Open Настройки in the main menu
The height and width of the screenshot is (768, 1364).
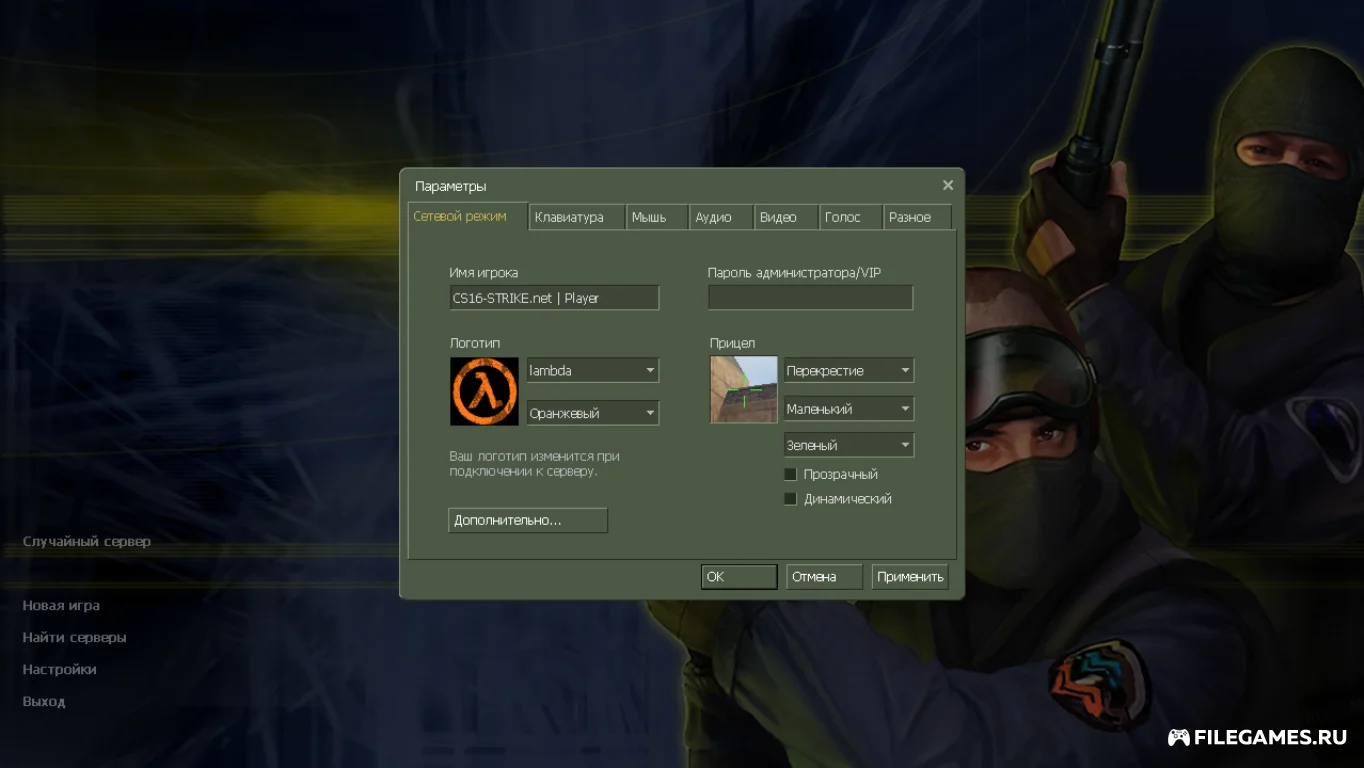[x=59, y=669]
